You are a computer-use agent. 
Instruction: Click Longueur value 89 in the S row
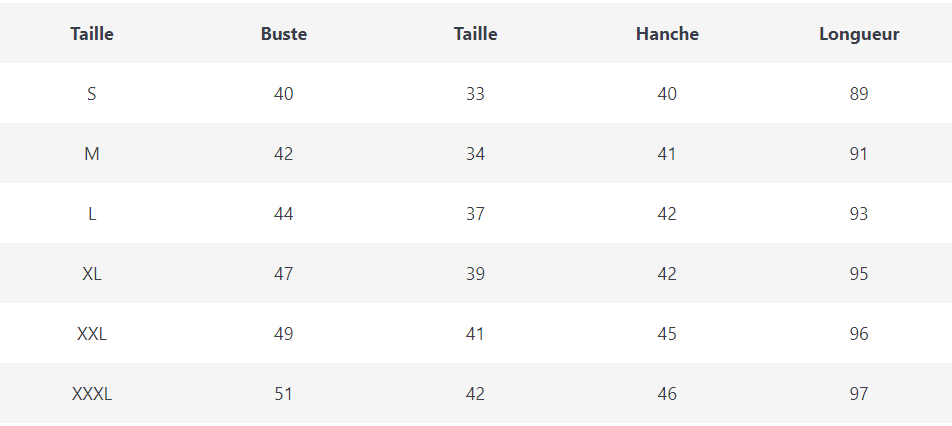pyautogui.click(x=859, y=94)
